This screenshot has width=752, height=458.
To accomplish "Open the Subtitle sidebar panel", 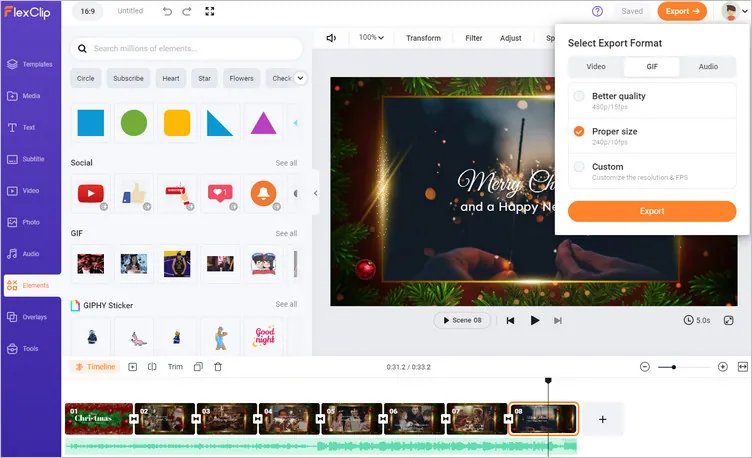I will 26,159.
